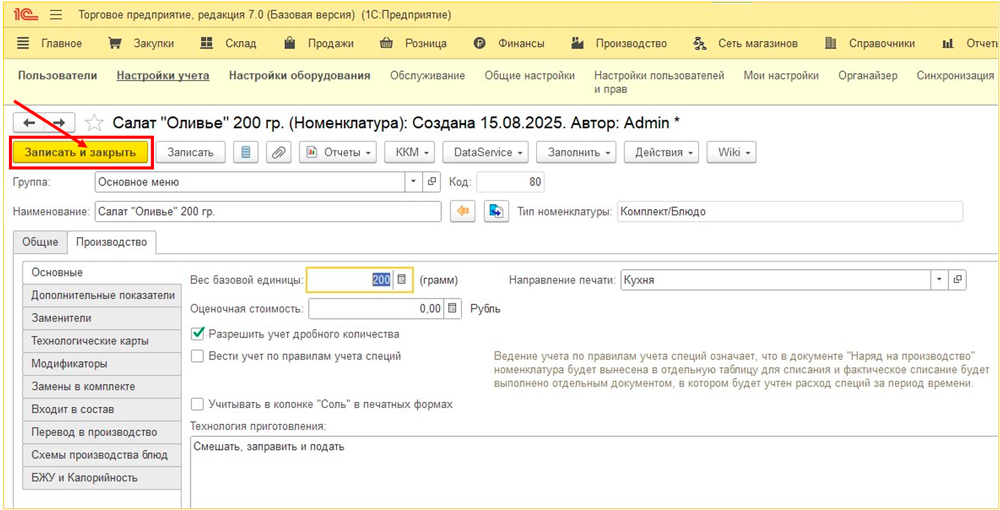The height and width of the screenshot is (510, 1000).
Task: Click the back navigation arrow
Action: click(29, 123)
